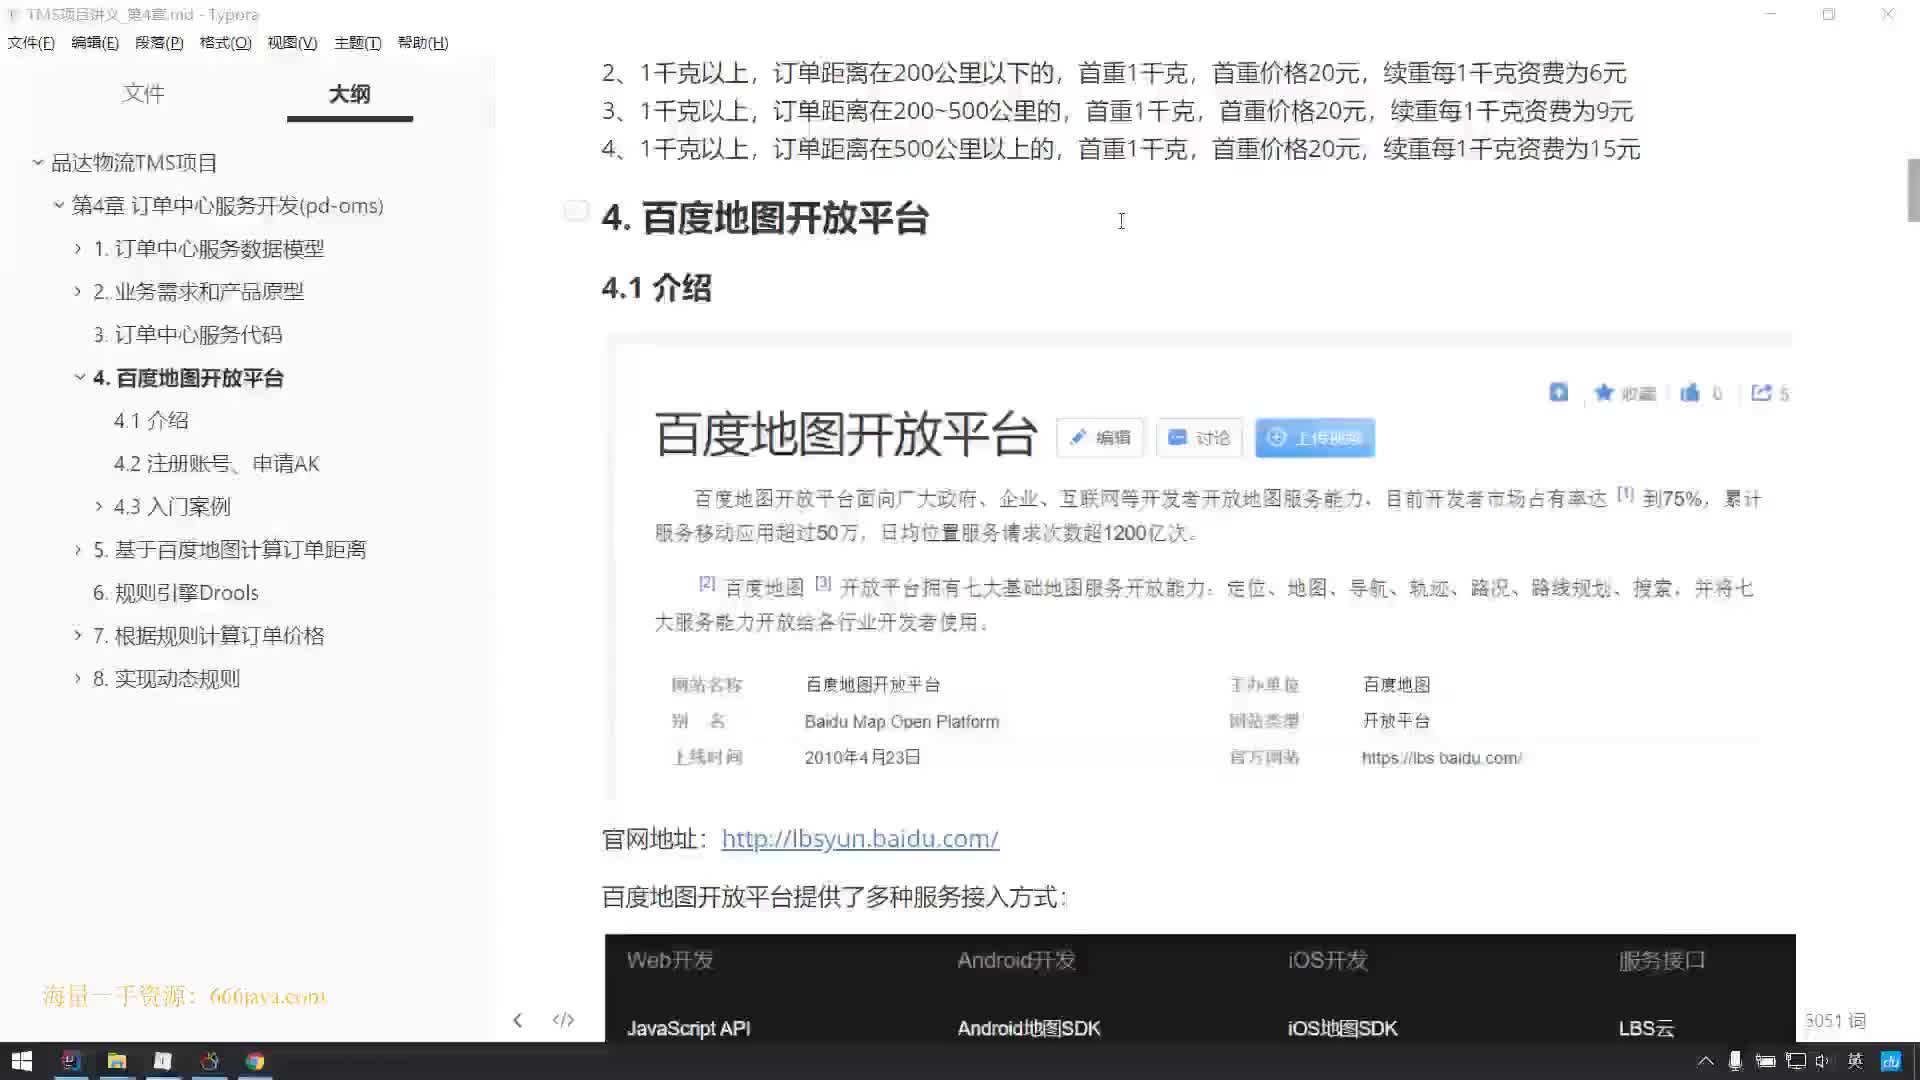Jump to 4.1 介绍 in outline

[x=151, y=421]
